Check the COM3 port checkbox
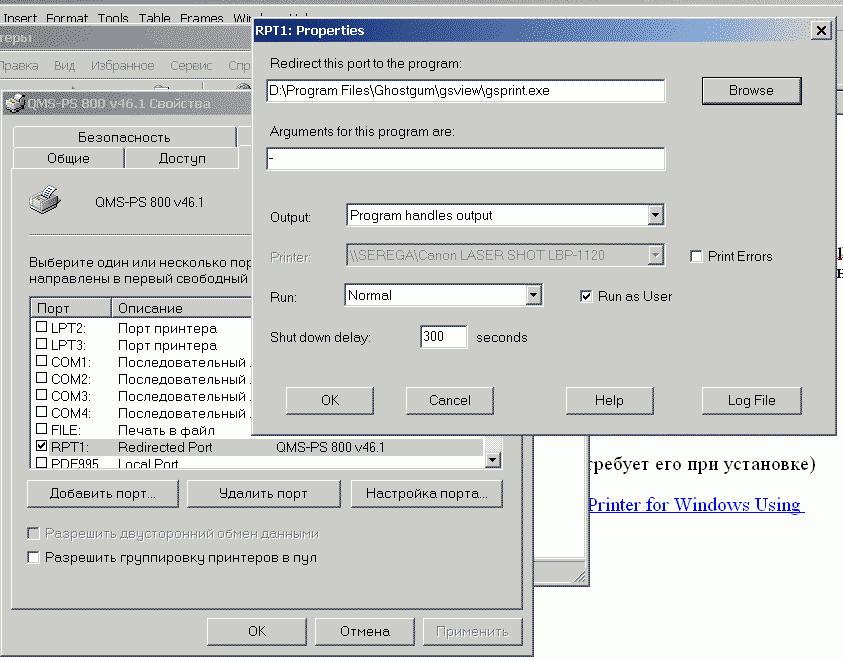The height and width of the screenshot is (660, 843). click(x=41, y=395)
